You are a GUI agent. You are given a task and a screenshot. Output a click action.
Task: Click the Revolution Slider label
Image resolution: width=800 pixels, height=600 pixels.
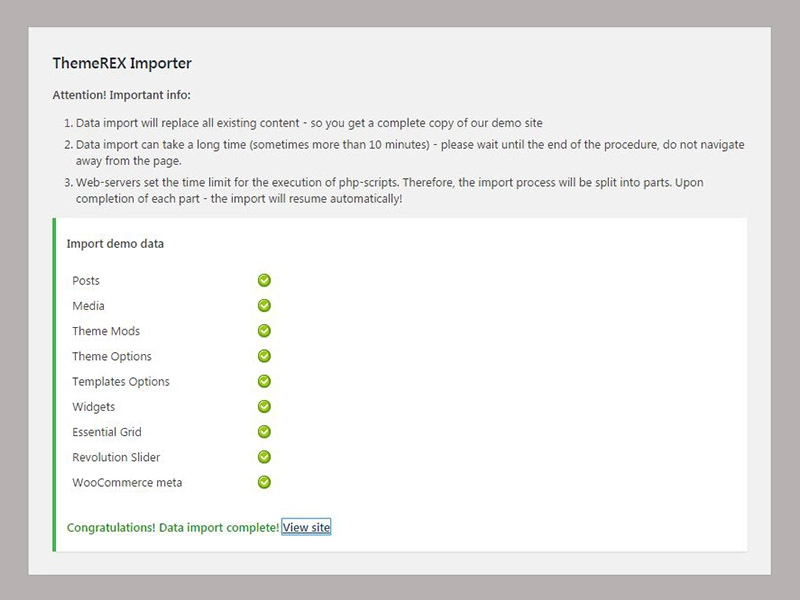point(116,457)
